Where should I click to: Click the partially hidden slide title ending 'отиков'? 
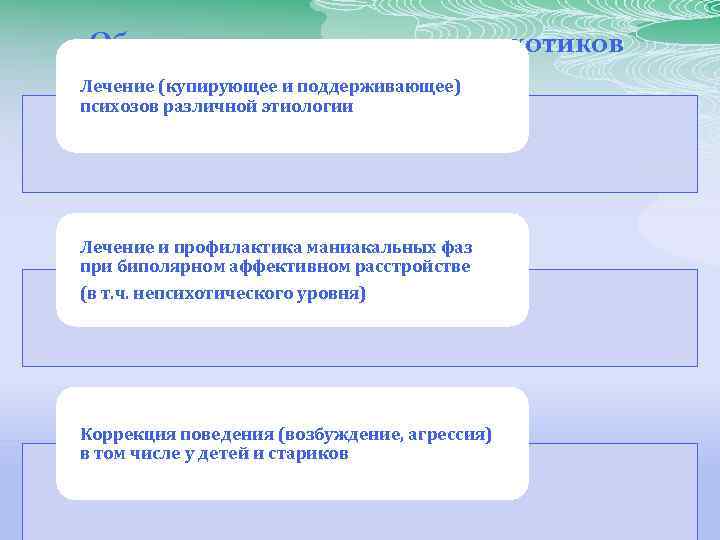tap(356, 44)
